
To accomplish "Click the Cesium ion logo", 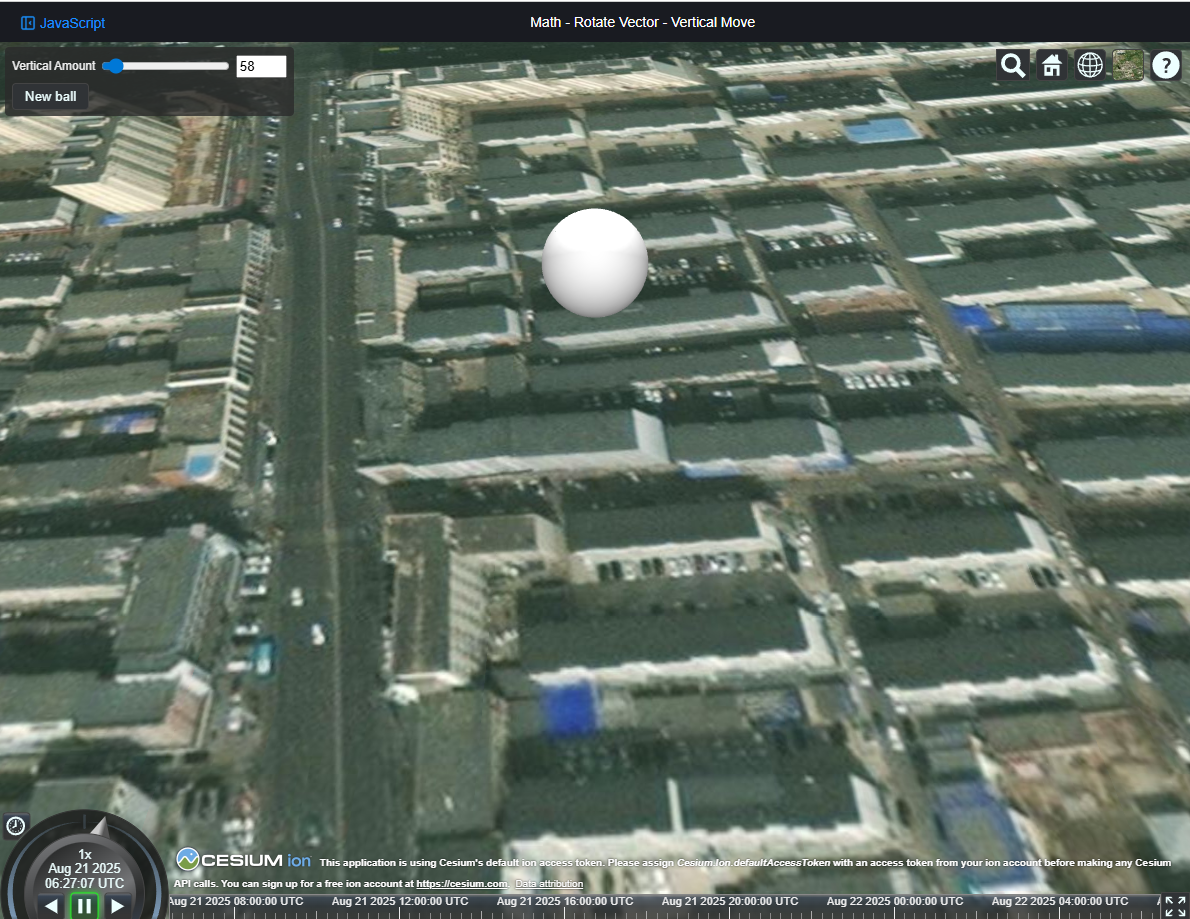I will coord(244,860).
